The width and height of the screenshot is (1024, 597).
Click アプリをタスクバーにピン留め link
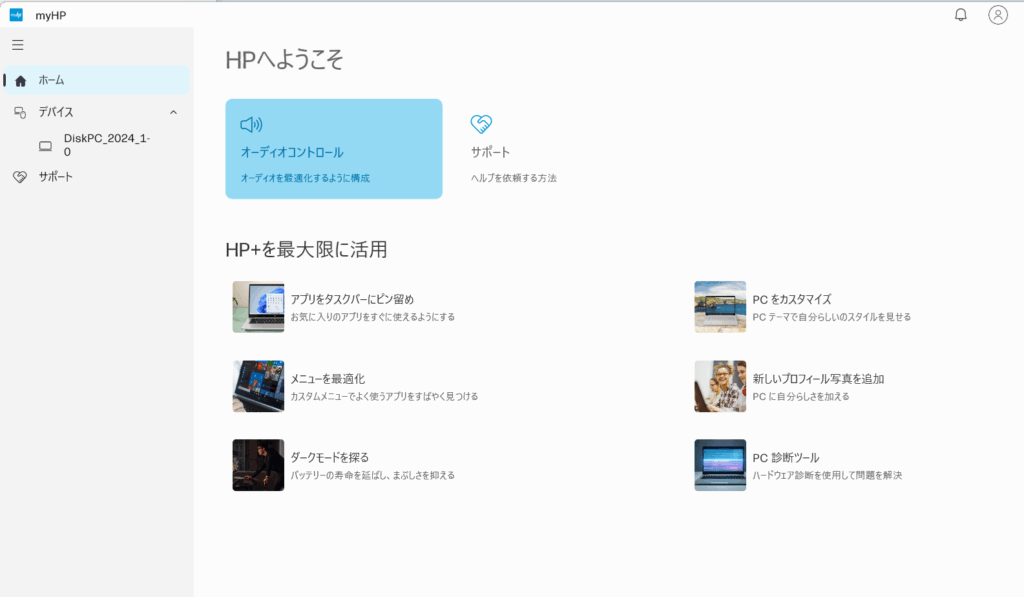(352, 299)
